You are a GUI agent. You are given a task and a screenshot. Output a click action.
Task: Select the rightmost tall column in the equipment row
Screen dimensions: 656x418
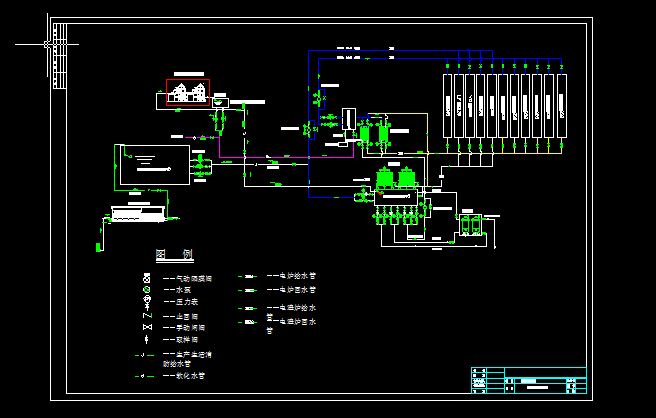562,106
